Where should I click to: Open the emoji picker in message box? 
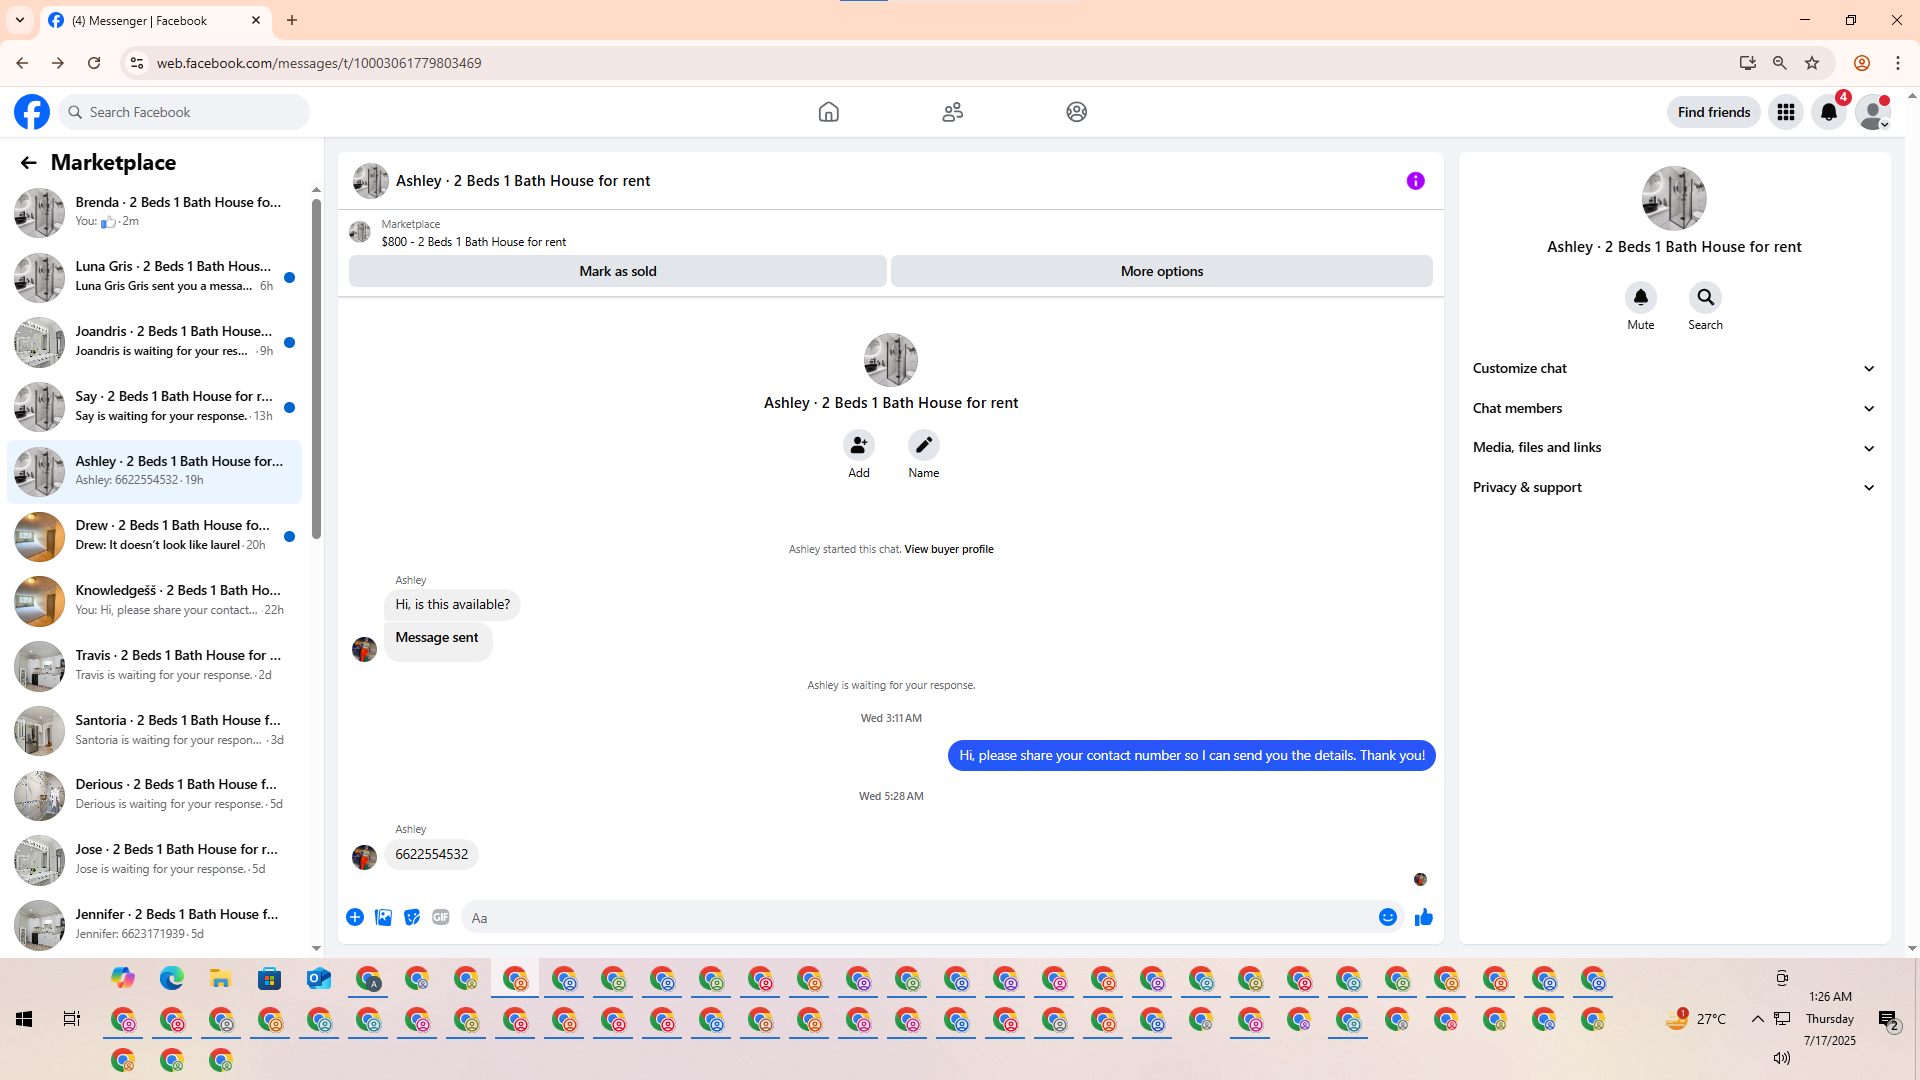coord(1388,917)
